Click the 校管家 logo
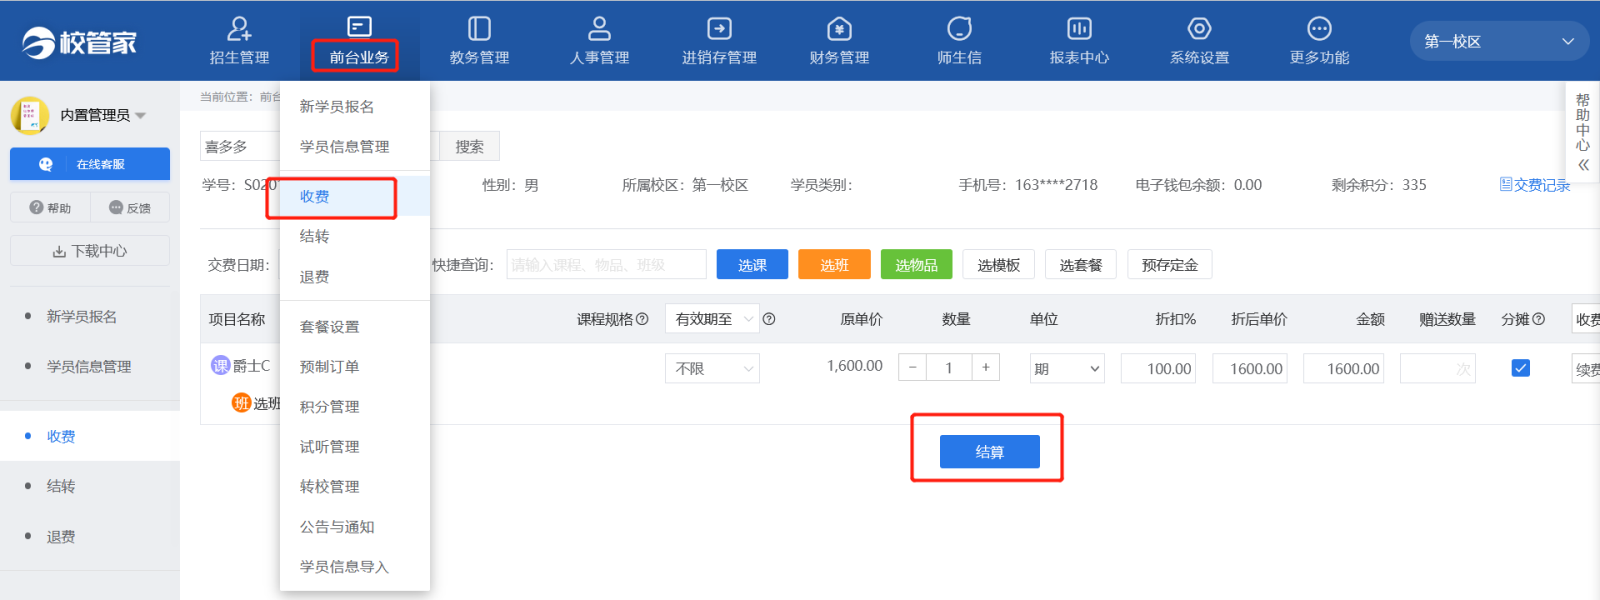The image size is (1600, 600). point(79,42)
